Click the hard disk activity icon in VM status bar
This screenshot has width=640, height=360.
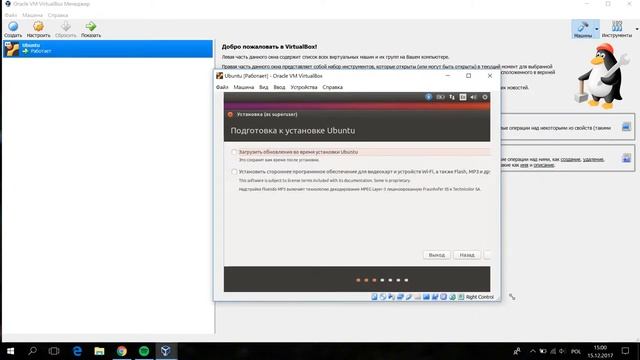(374, 297)
